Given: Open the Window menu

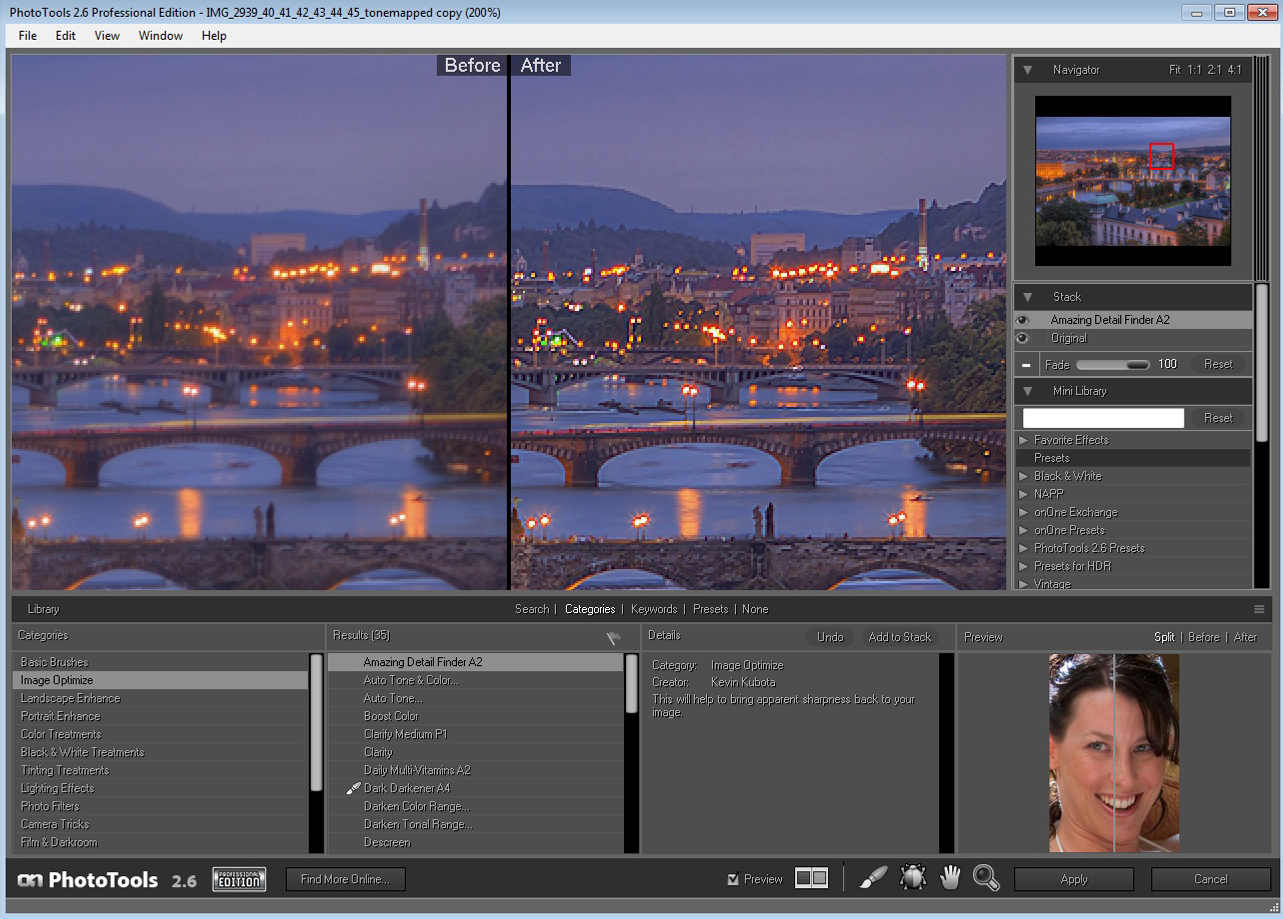Looking at the screenshot, I should click(x=160, y=35).
